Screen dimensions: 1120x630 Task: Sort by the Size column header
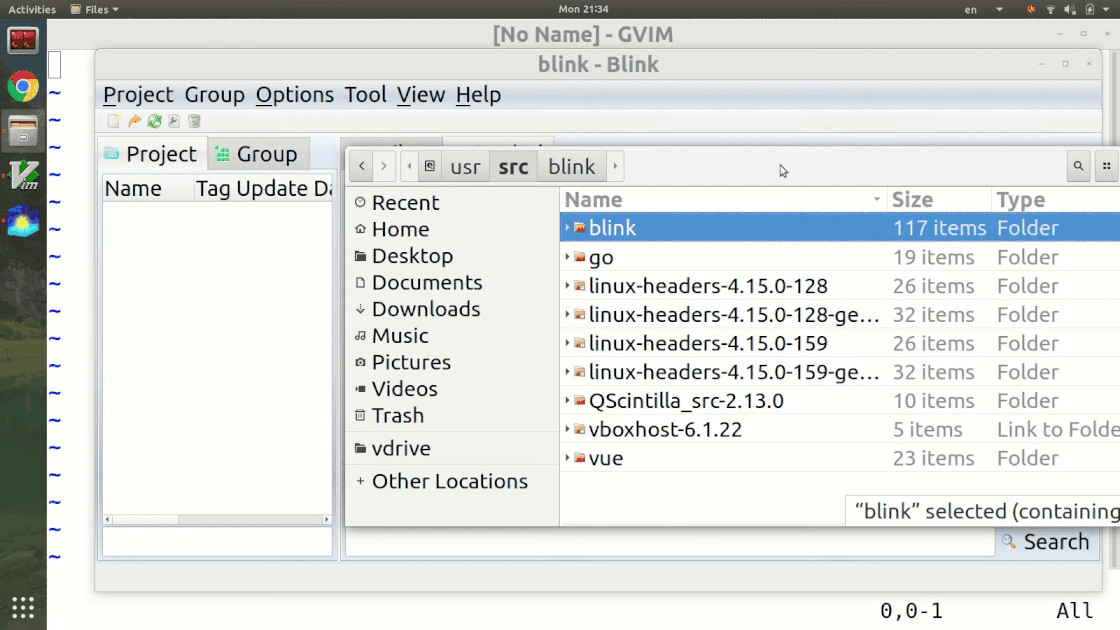pos(939,200)
